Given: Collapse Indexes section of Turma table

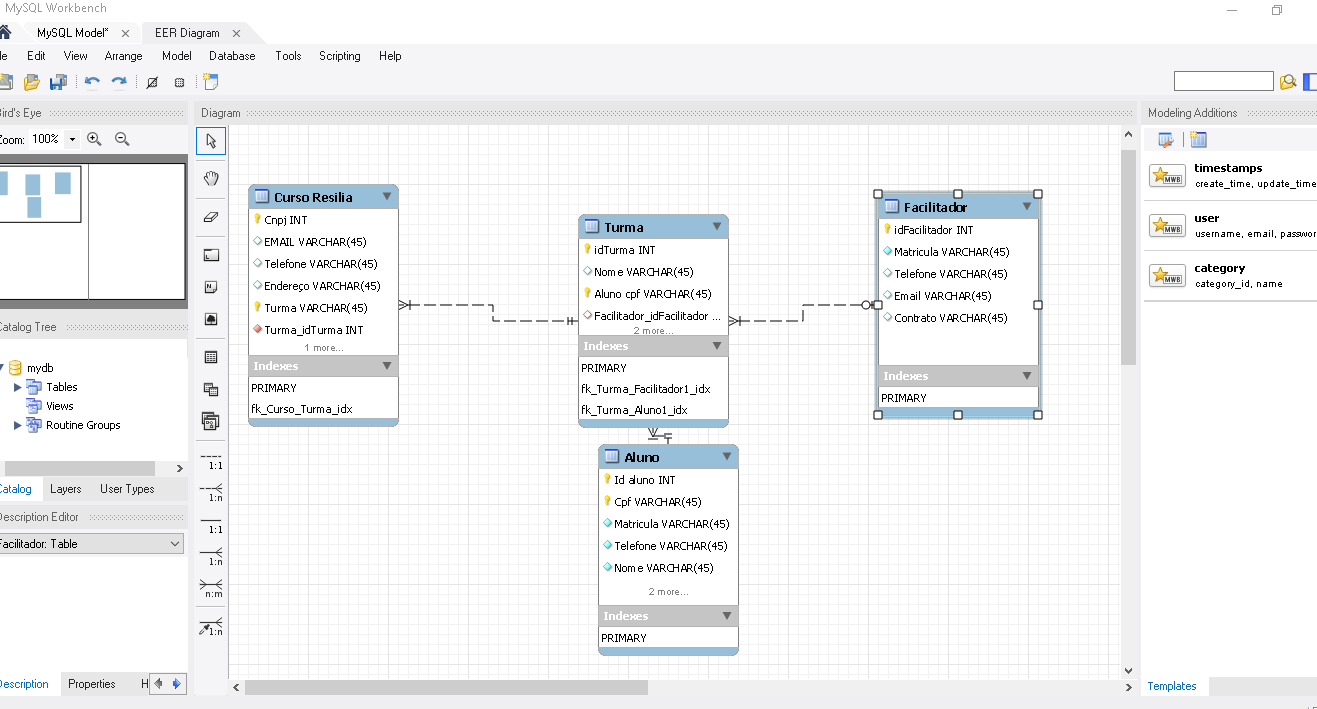Looking at the screenshot, I should point(717,346).
